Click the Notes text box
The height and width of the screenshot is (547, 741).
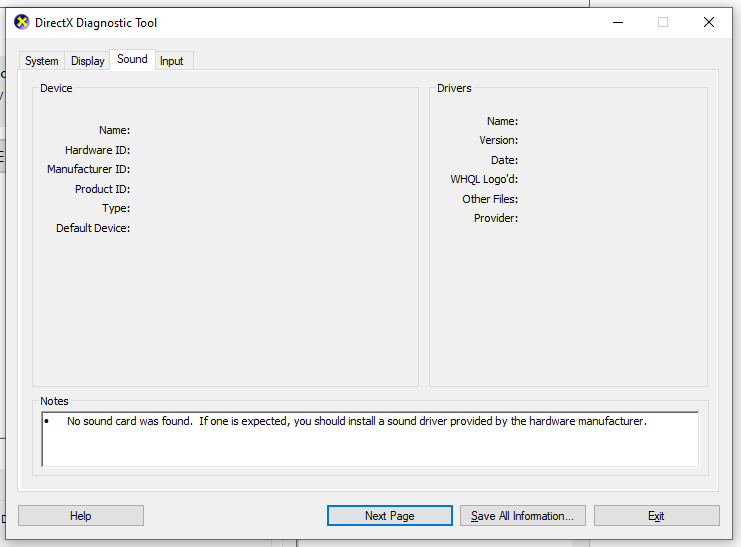click(370, 439)
